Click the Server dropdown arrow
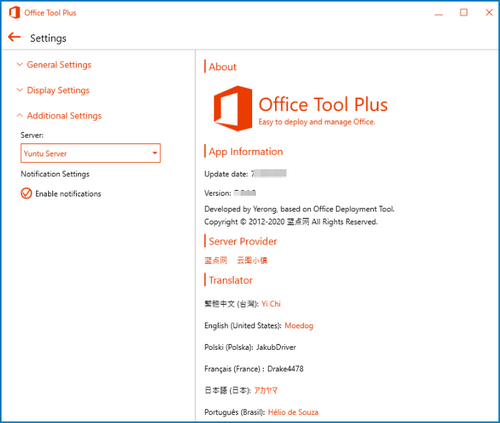This screenshot has height=423, width=500. pos(155,153)
